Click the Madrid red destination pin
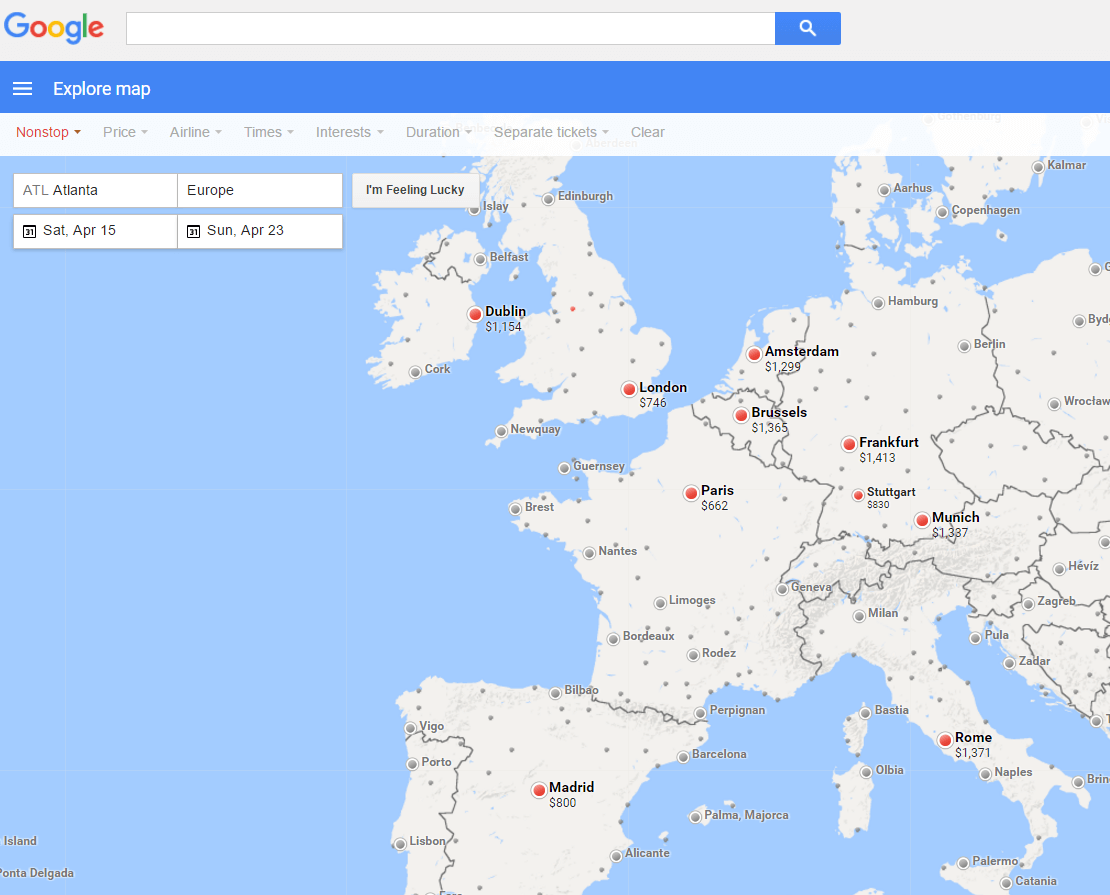This screenshot has width=1110, height=895. 539,790
